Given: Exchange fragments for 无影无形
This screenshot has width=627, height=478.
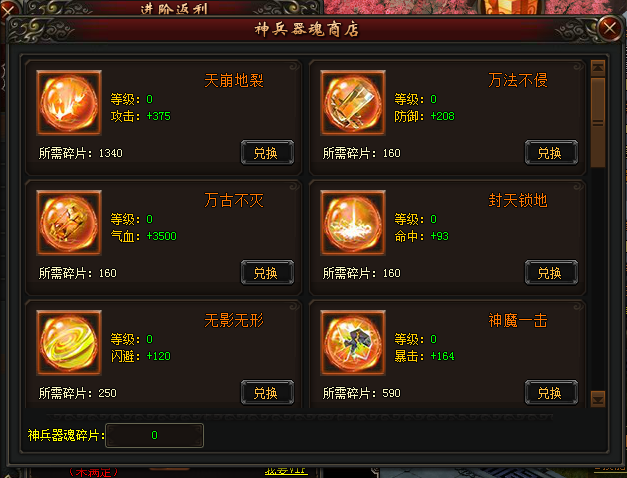Looking at the screenshot, I should point(267,392).
